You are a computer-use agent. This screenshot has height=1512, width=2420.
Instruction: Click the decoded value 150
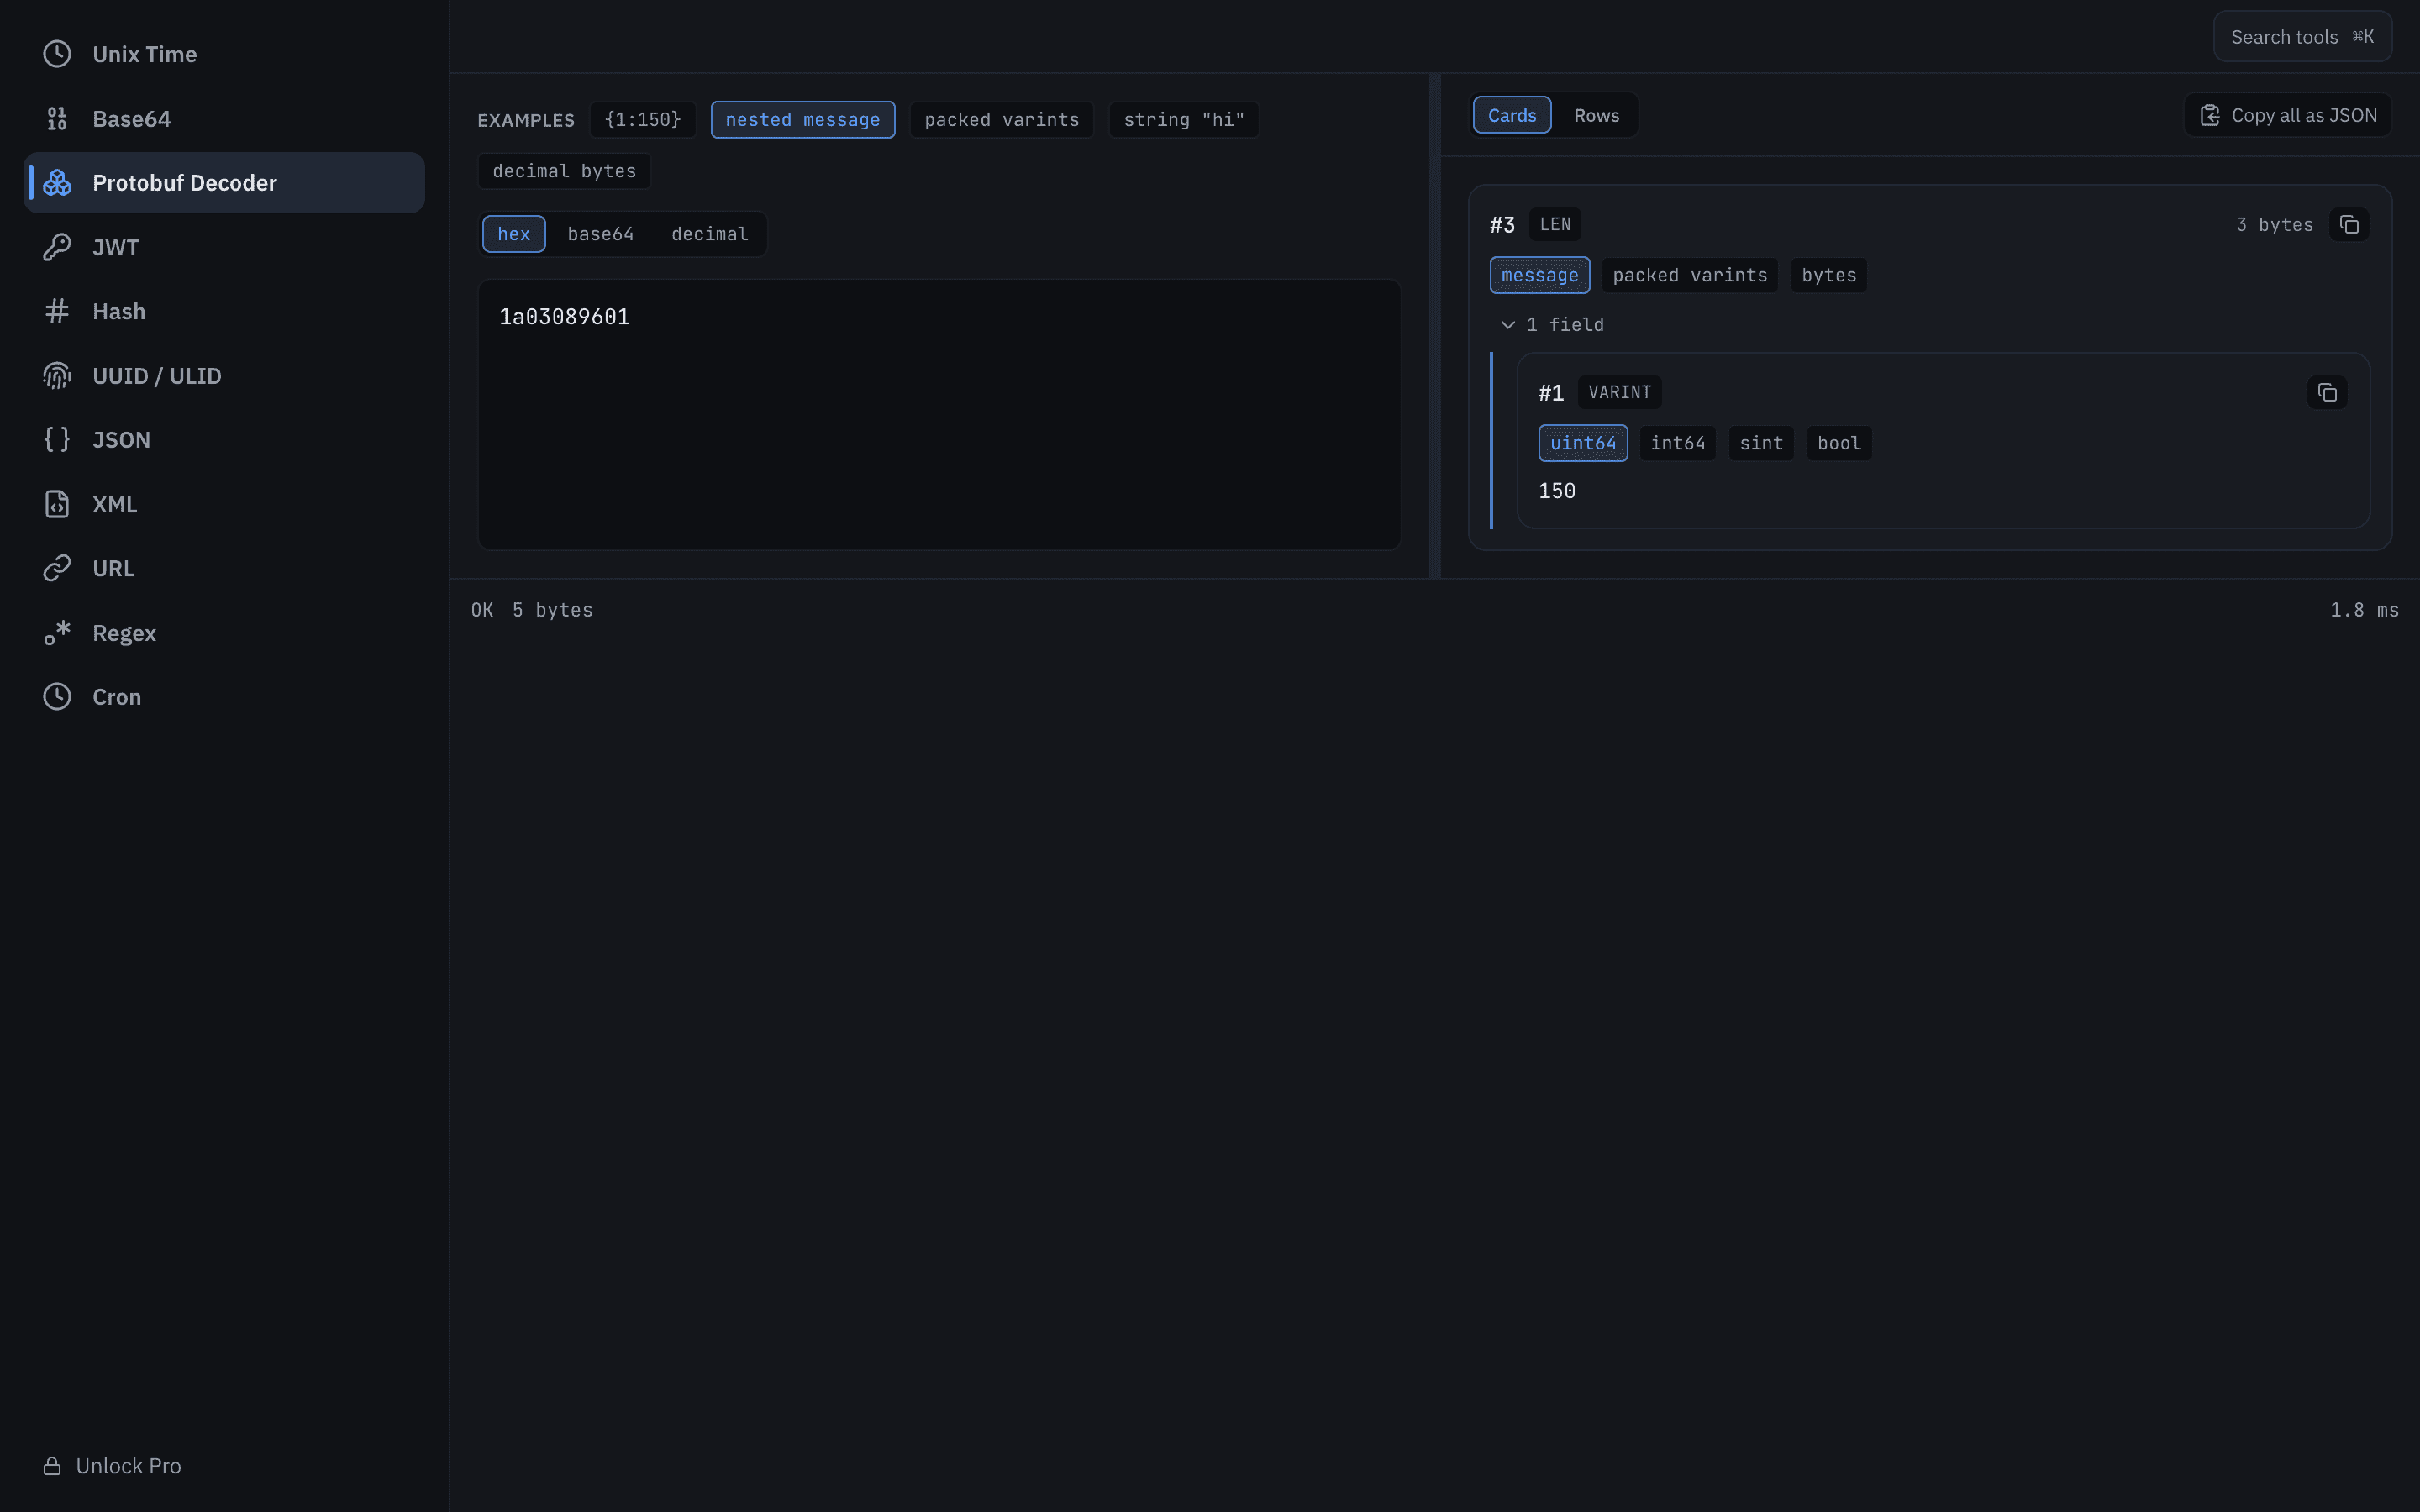1556,491
